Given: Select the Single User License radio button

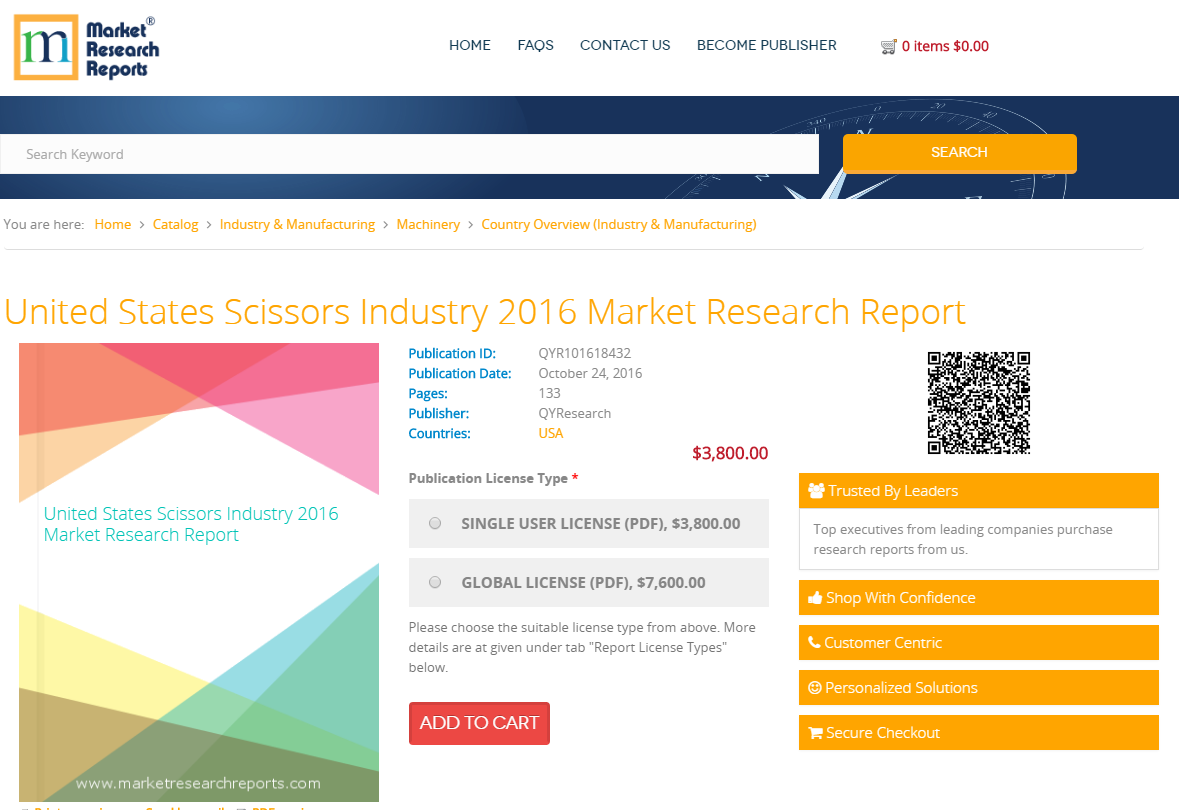Looking at the screenshot, I should [x=435, y=523].
